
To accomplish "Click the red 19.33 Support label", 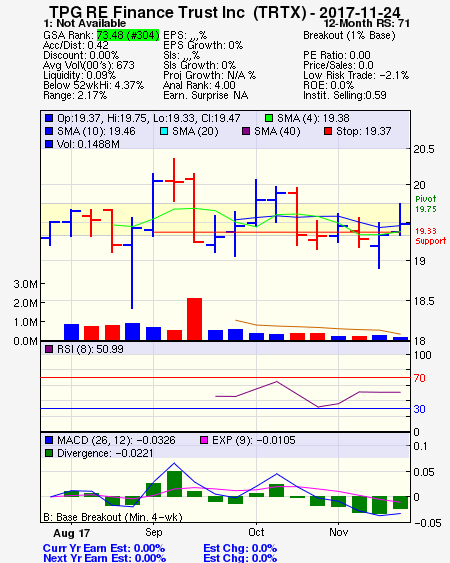I will point(431,236).
